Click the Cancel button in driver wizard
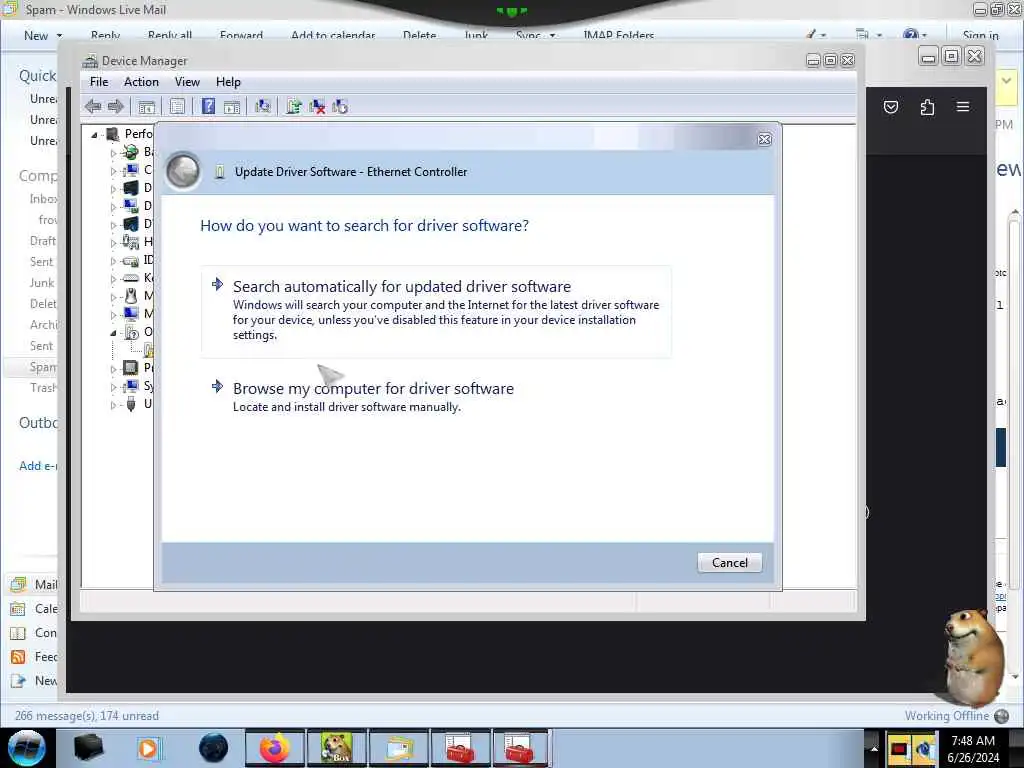1024x768 pixels. pos(729,563)
